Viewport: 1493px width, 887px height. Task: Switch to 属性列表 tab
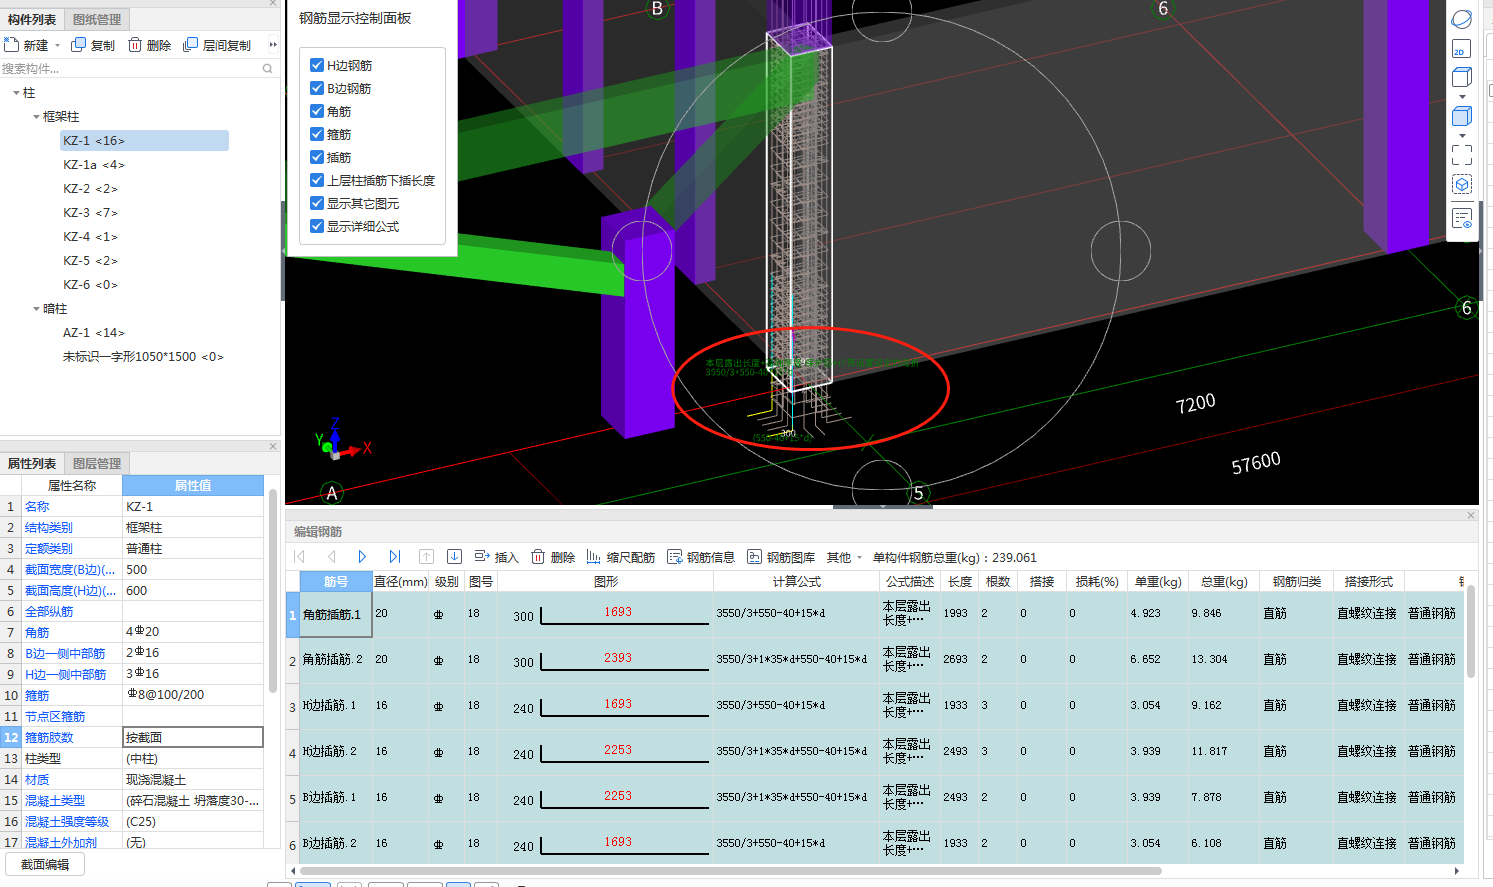[32, 463]
